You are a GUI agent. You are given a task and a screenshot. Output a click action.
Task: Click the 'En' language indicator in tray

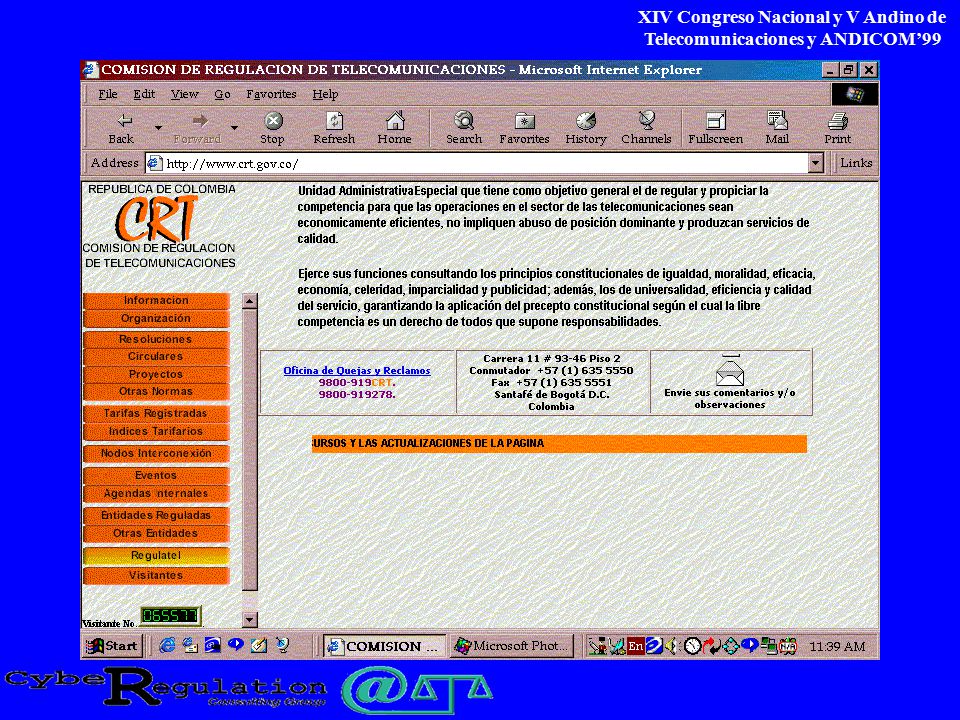636,646
